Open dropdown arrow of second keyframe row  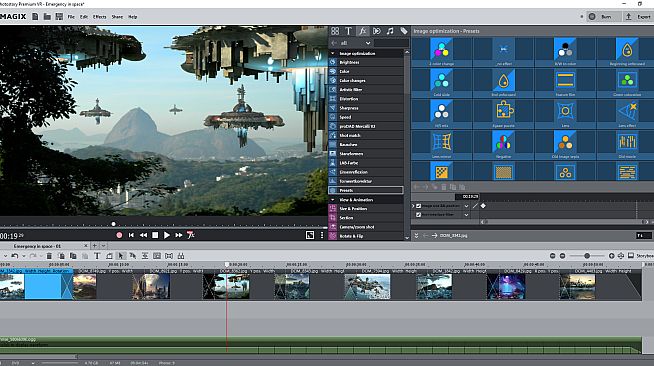[x=466, y=215]
